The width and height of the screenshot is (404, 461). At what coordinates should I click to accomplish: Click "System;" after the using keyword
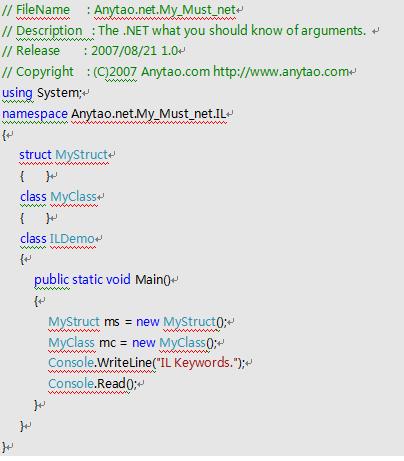point(59,93)
